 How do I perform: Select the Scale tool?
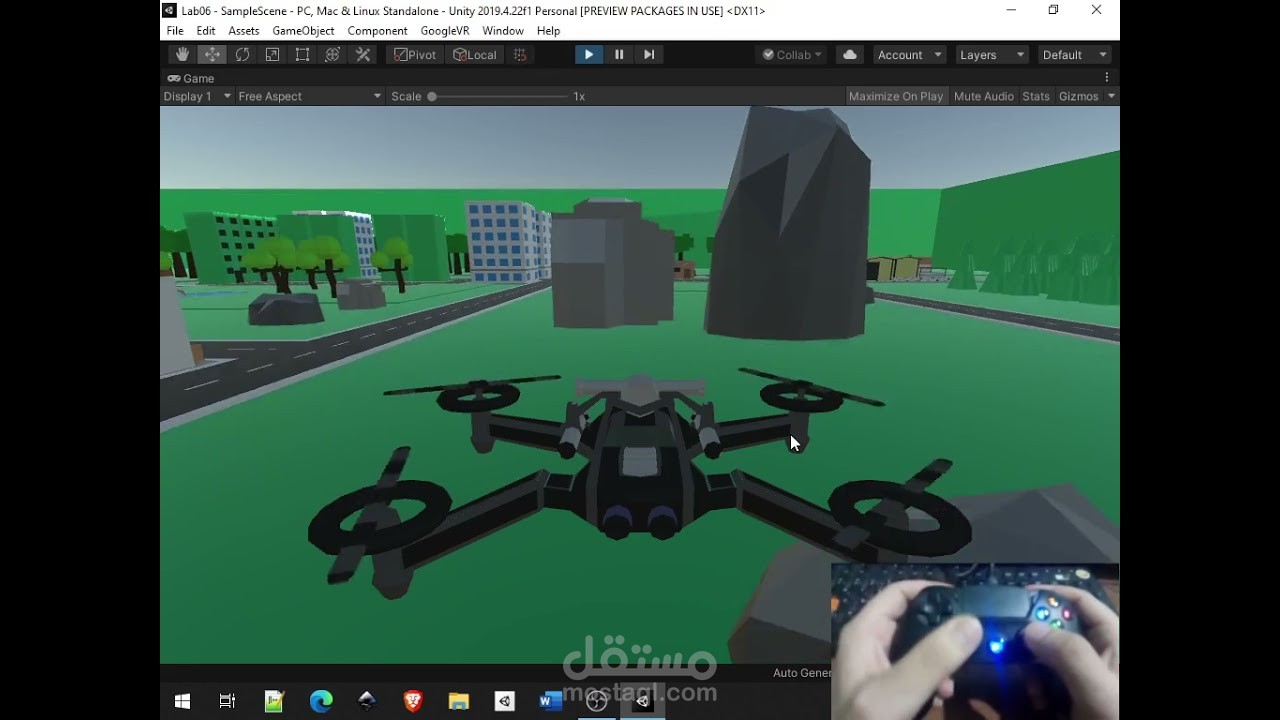coord(272,54)
